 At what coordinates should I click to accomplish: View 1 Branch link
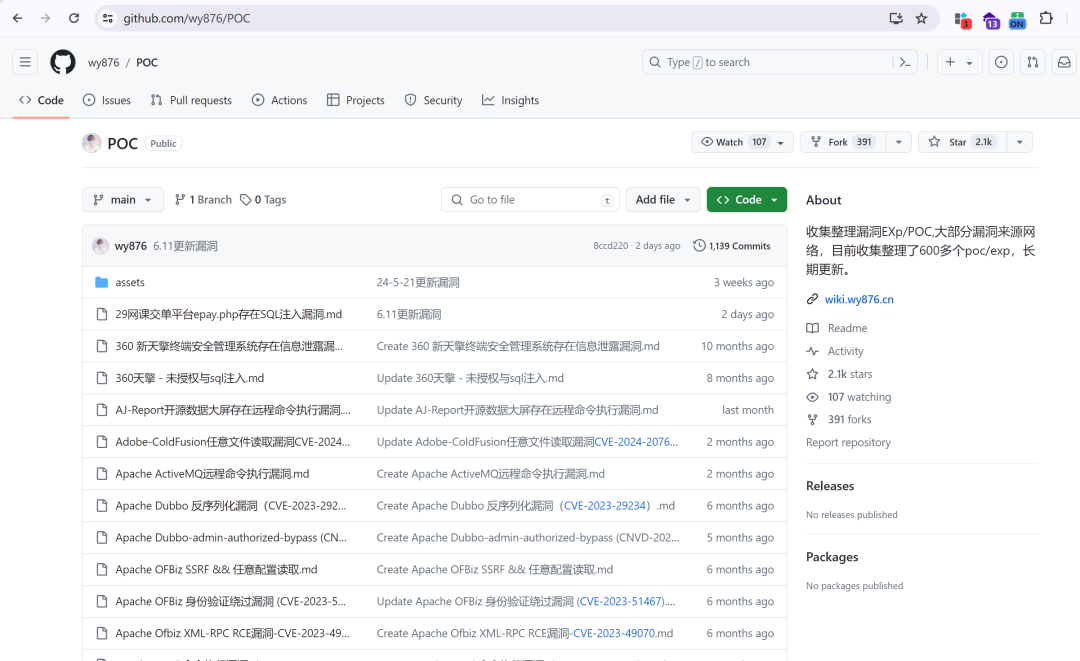[x=203, y=200]
